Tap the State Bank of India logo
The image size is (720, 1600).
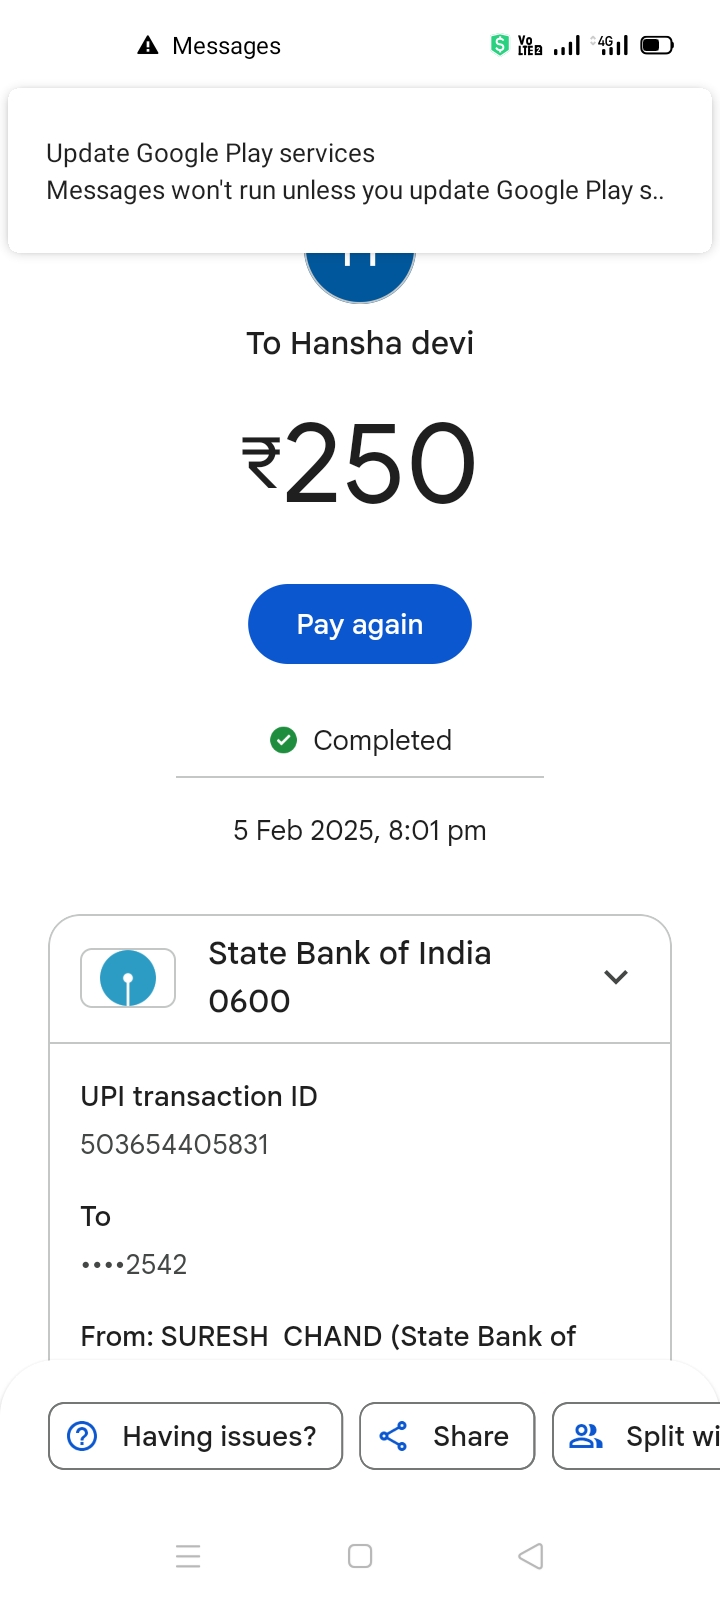tap(128, 978)
